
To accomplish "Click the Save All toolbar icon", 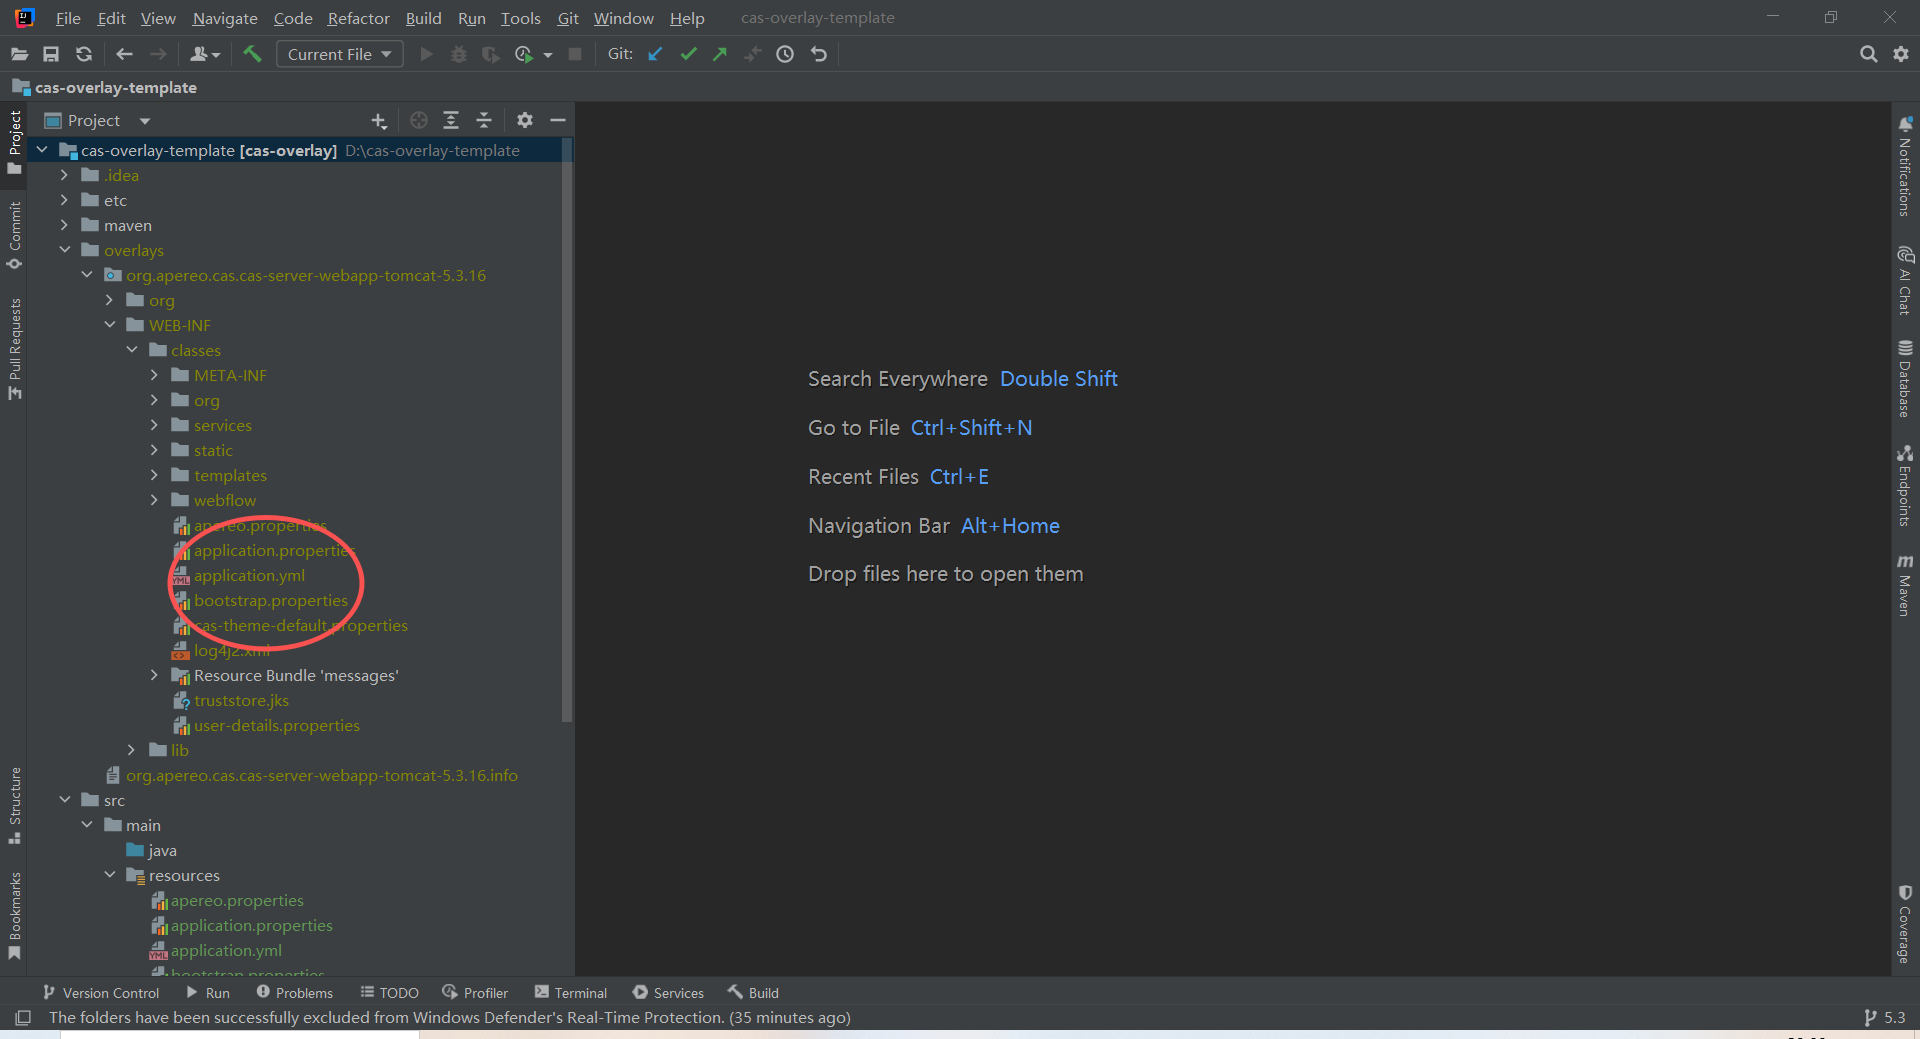I will click(51, 54).
